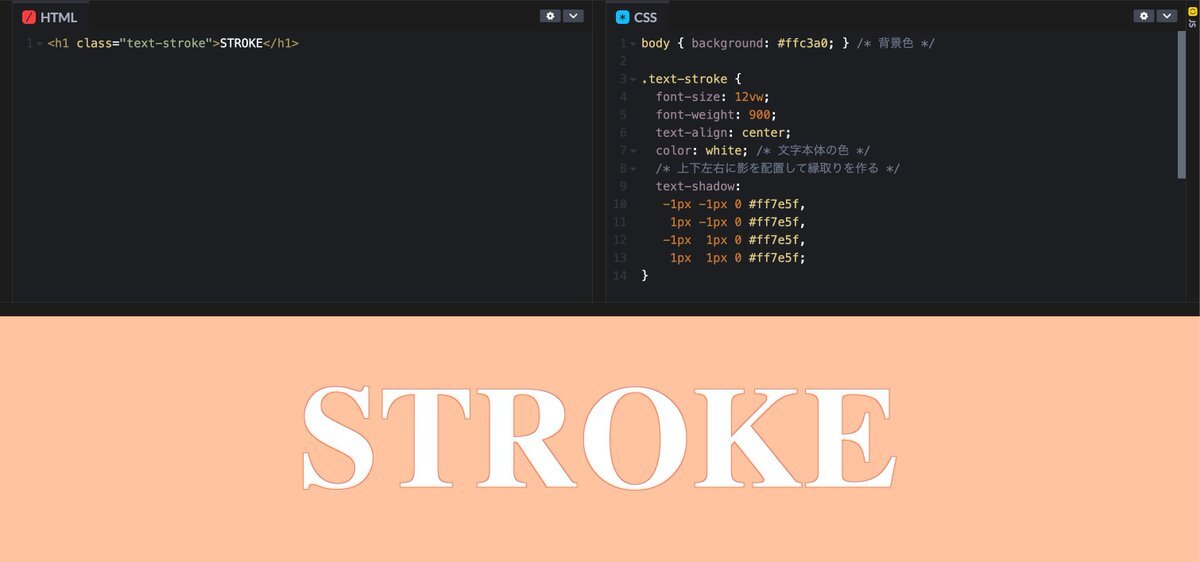Image resolution: width=1200 pixels, height=562 pixels.
Task: Select the HTML editor tab
Action: pos(50,17)
